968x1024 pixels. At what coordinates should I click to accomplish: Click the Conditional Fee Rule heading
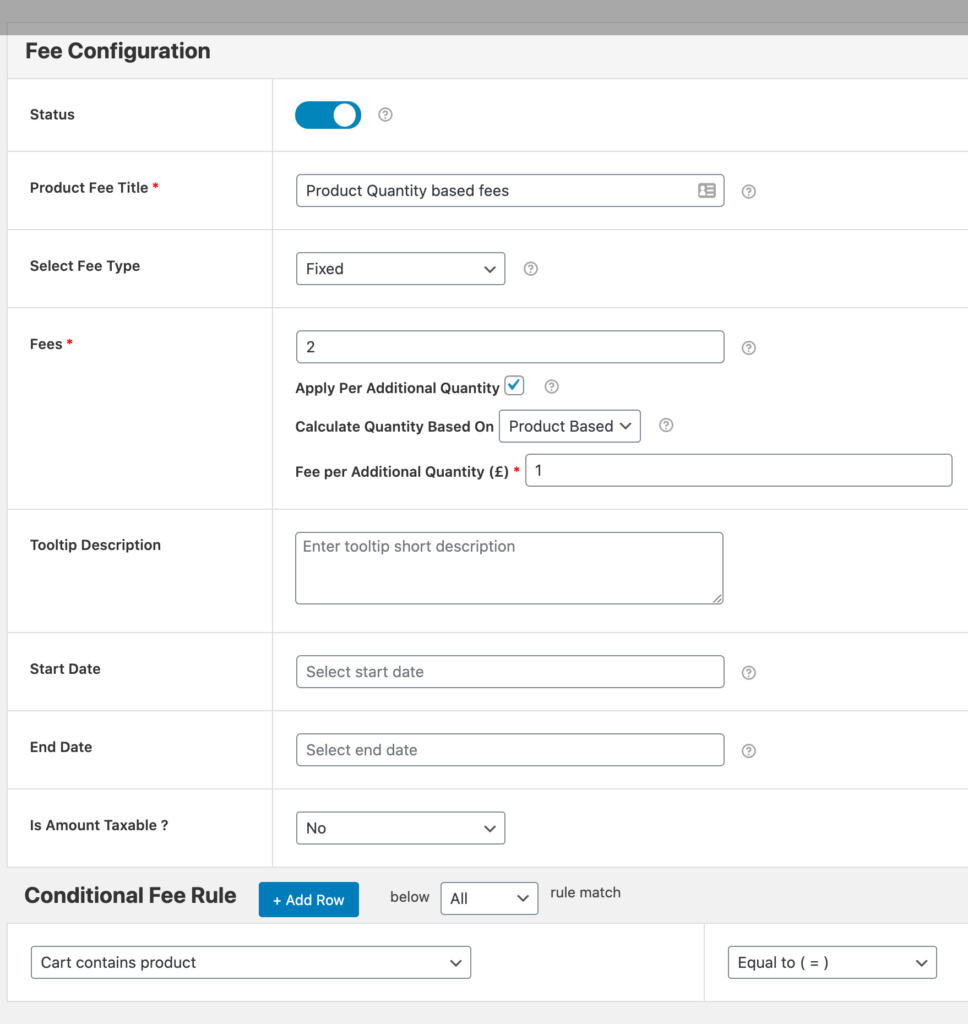(x=130, y=895)
